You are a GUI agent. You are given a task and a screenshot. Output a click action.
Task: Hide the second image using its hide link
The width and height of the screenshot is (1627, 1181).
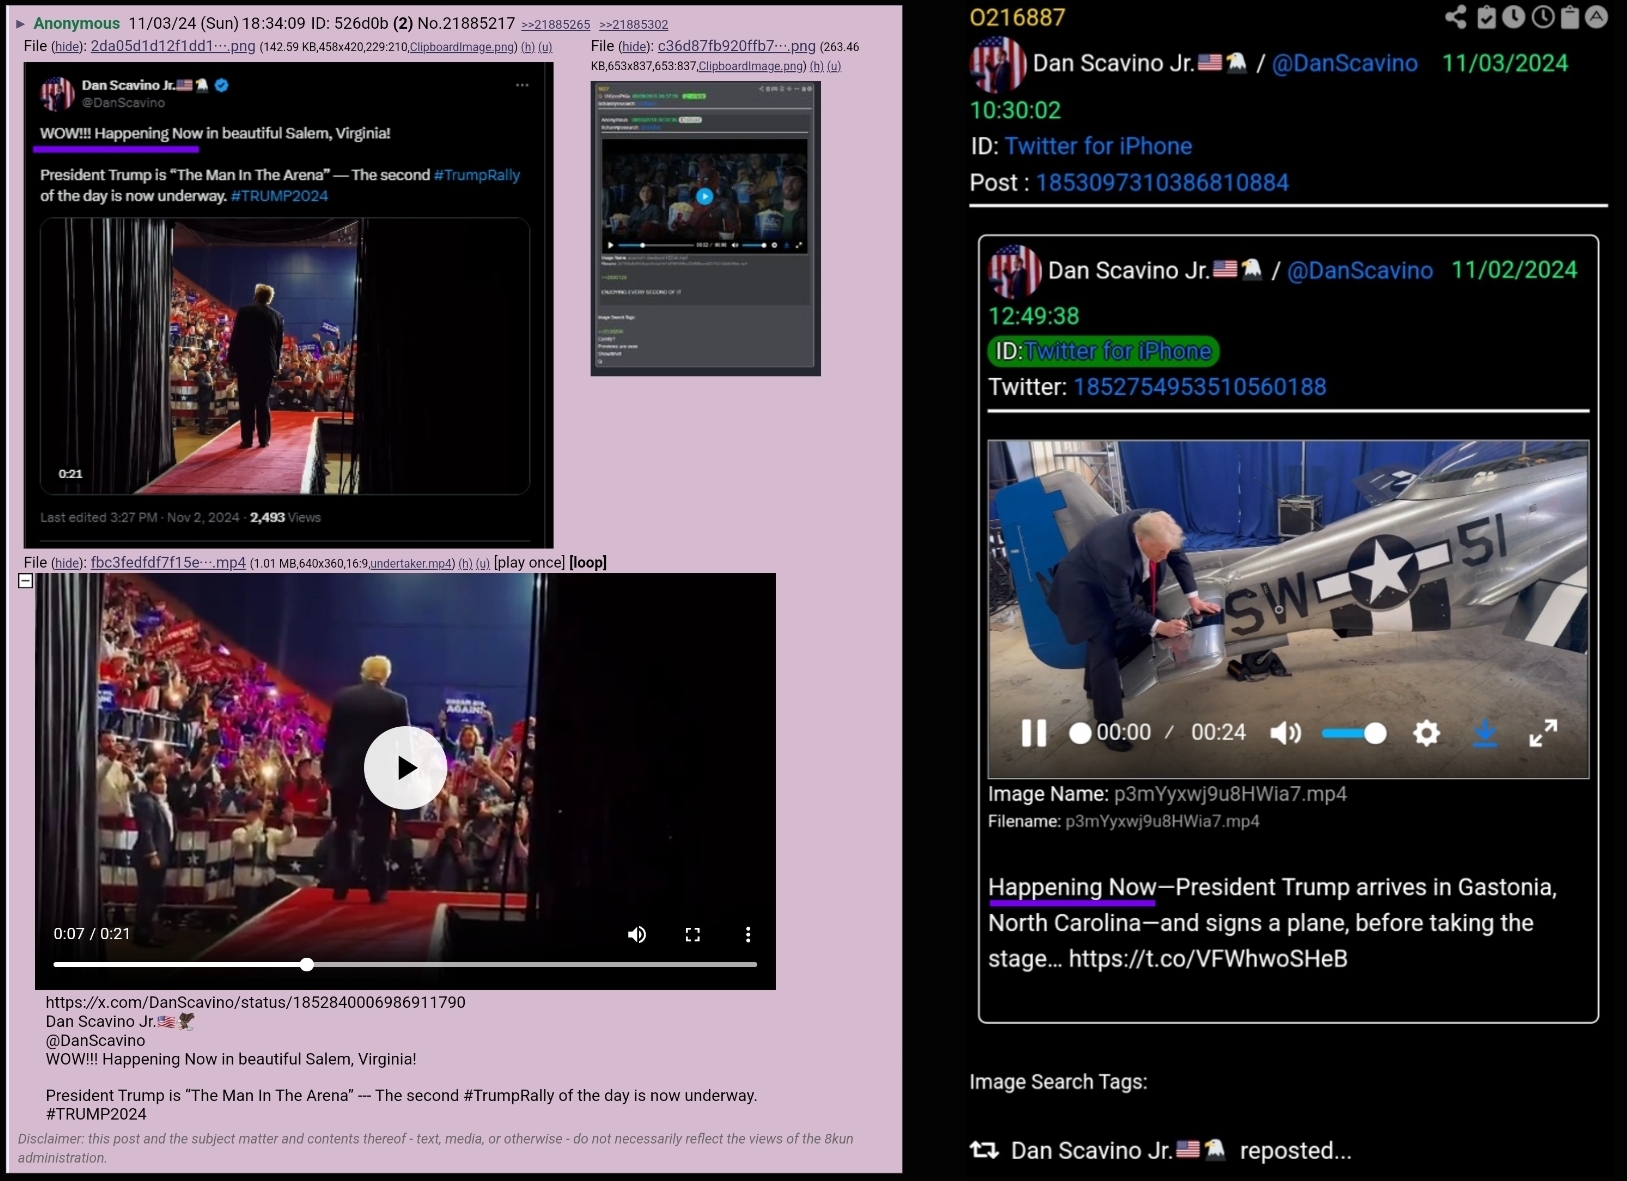click(634, 47)
